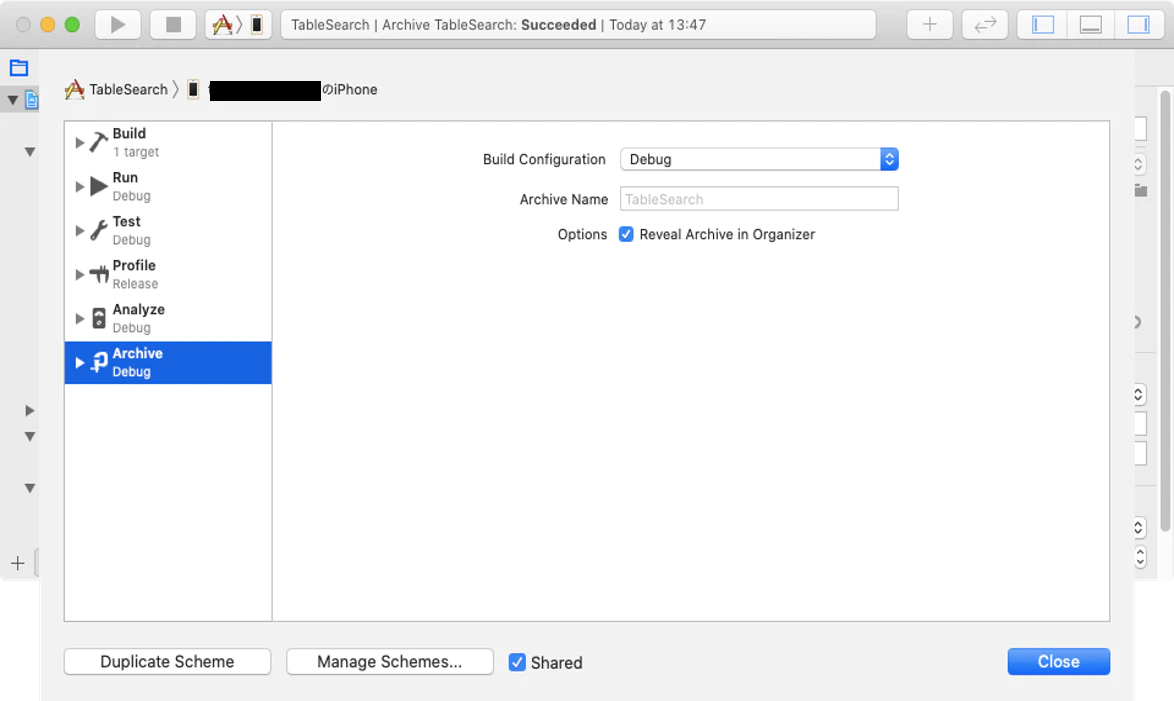Hide the Navigator panel icon
1174x701 pixels.
click(1043, 25)
